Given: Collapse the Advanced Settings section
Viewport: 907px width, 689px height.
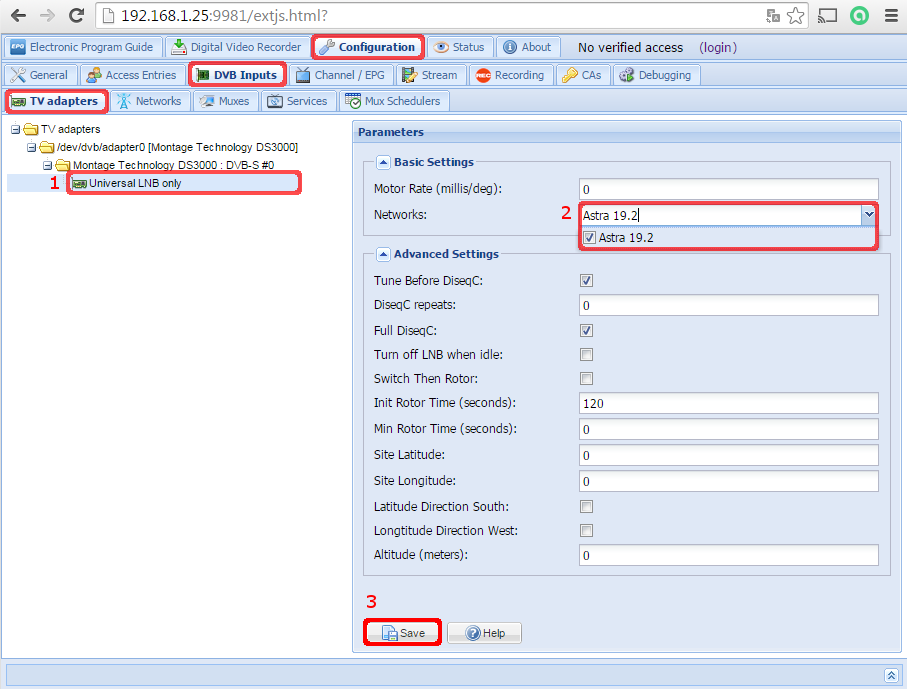Looking at the screenshot, I should [x=383, y=254].
